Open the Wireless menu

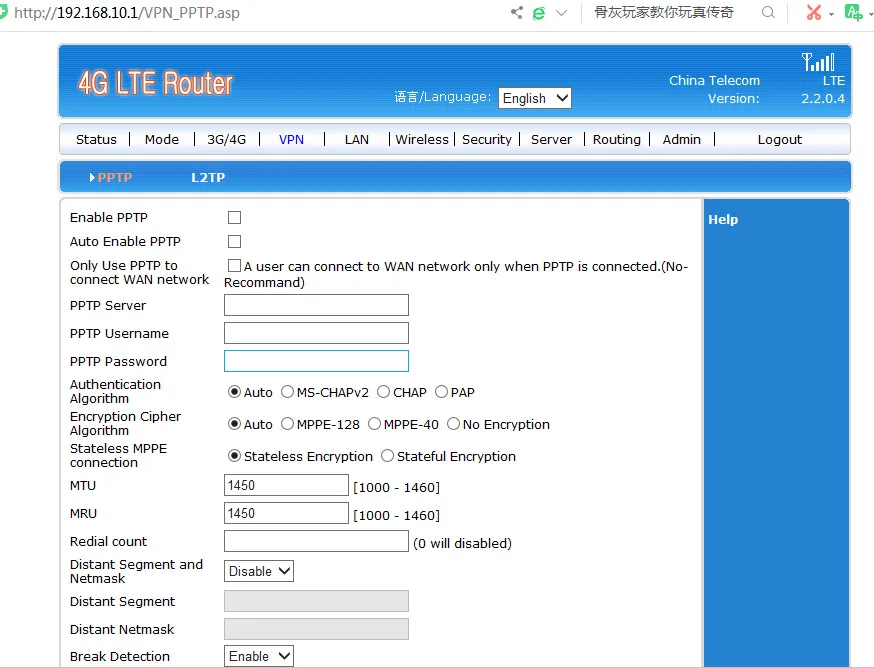[x=421, y=139]
